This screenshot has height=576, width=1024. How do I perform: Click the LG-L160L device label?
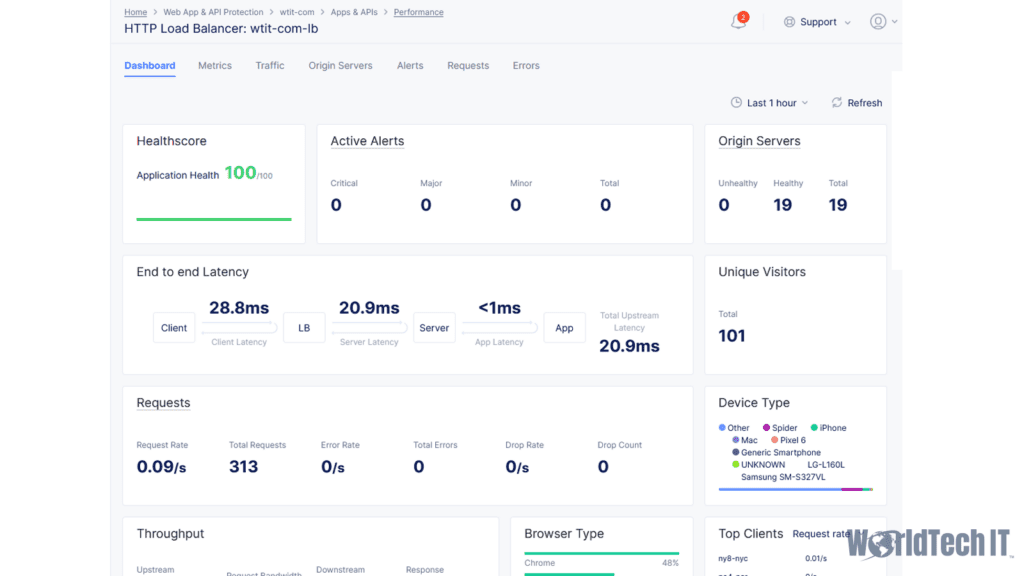[x=826, y=465]
